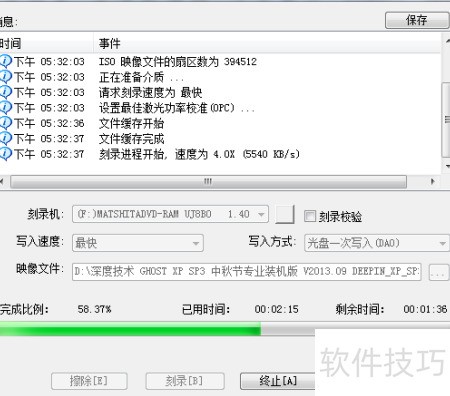Select info icon beside 文件缓存开始 entry
This screenshot has width=450, height=396.
coord(5,123)
